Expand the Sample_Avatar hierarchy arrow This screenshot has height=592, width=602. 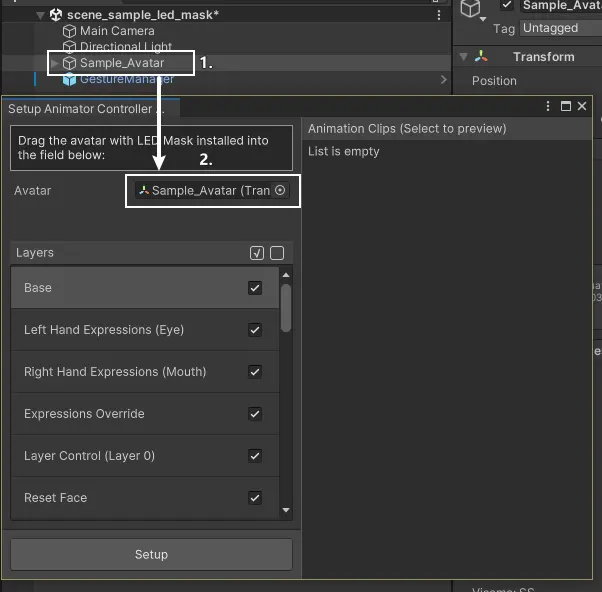(x=54, y=63)
